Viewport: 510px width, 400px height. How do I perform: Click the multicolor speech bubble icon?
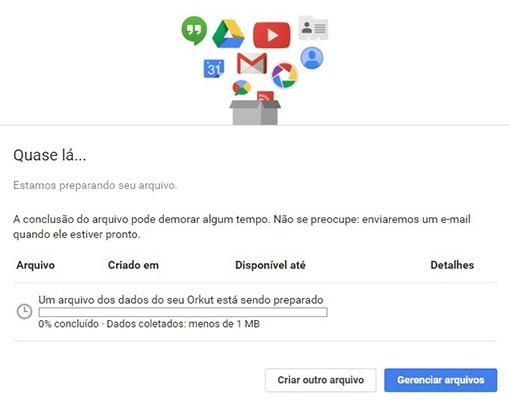tap(242, 88)
